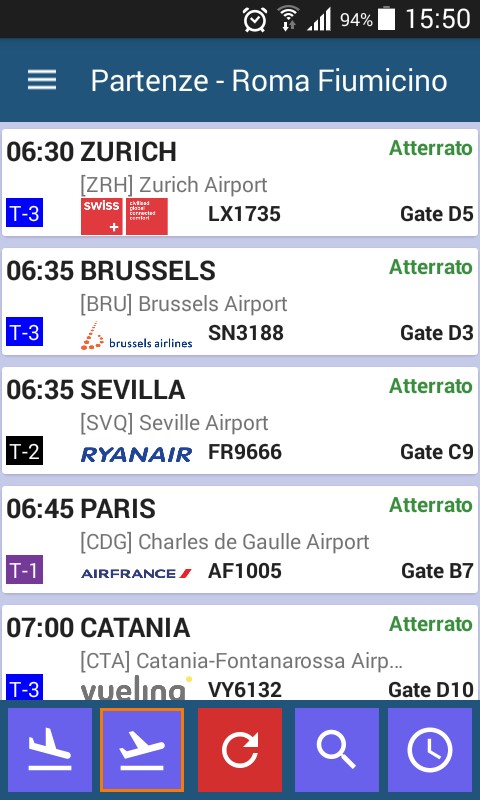Tap the T-2 terminal badge for Sevilla
This screenshot has width=480, height=800.
click(24, 451)
